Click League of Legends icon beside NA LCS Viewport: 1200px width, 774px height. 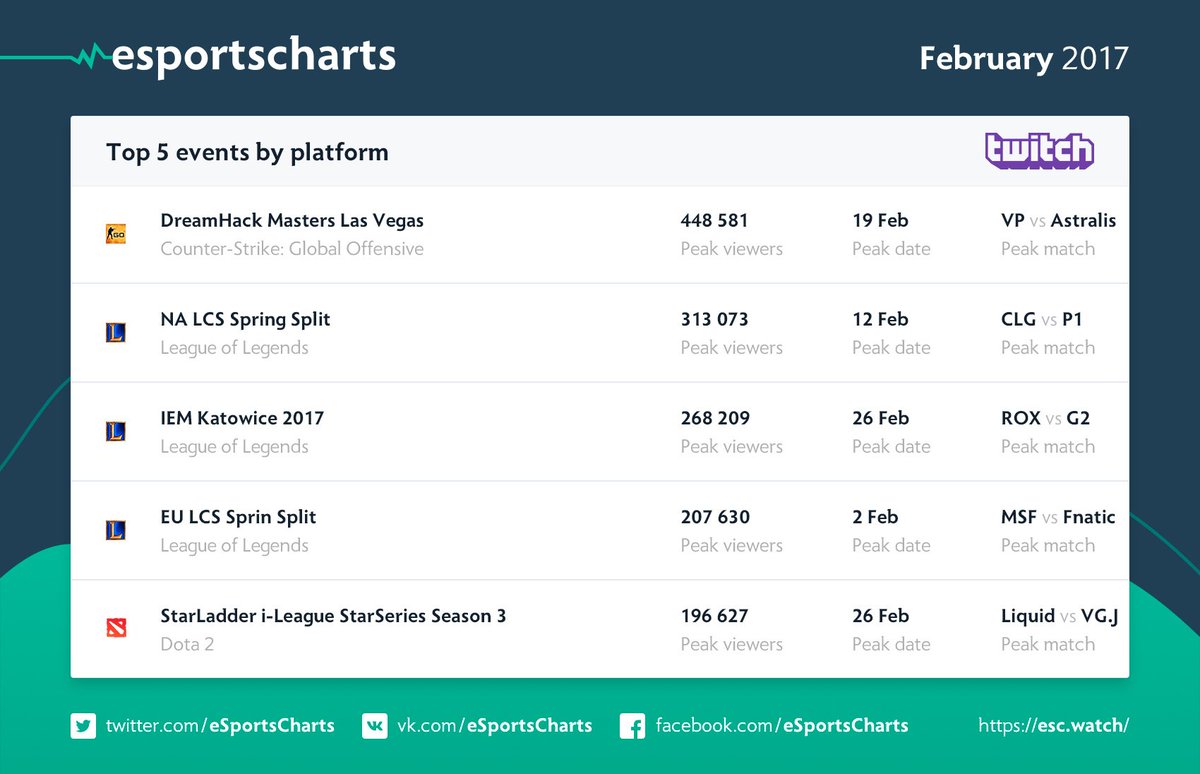pyautogui.click(x=116, y=333)
